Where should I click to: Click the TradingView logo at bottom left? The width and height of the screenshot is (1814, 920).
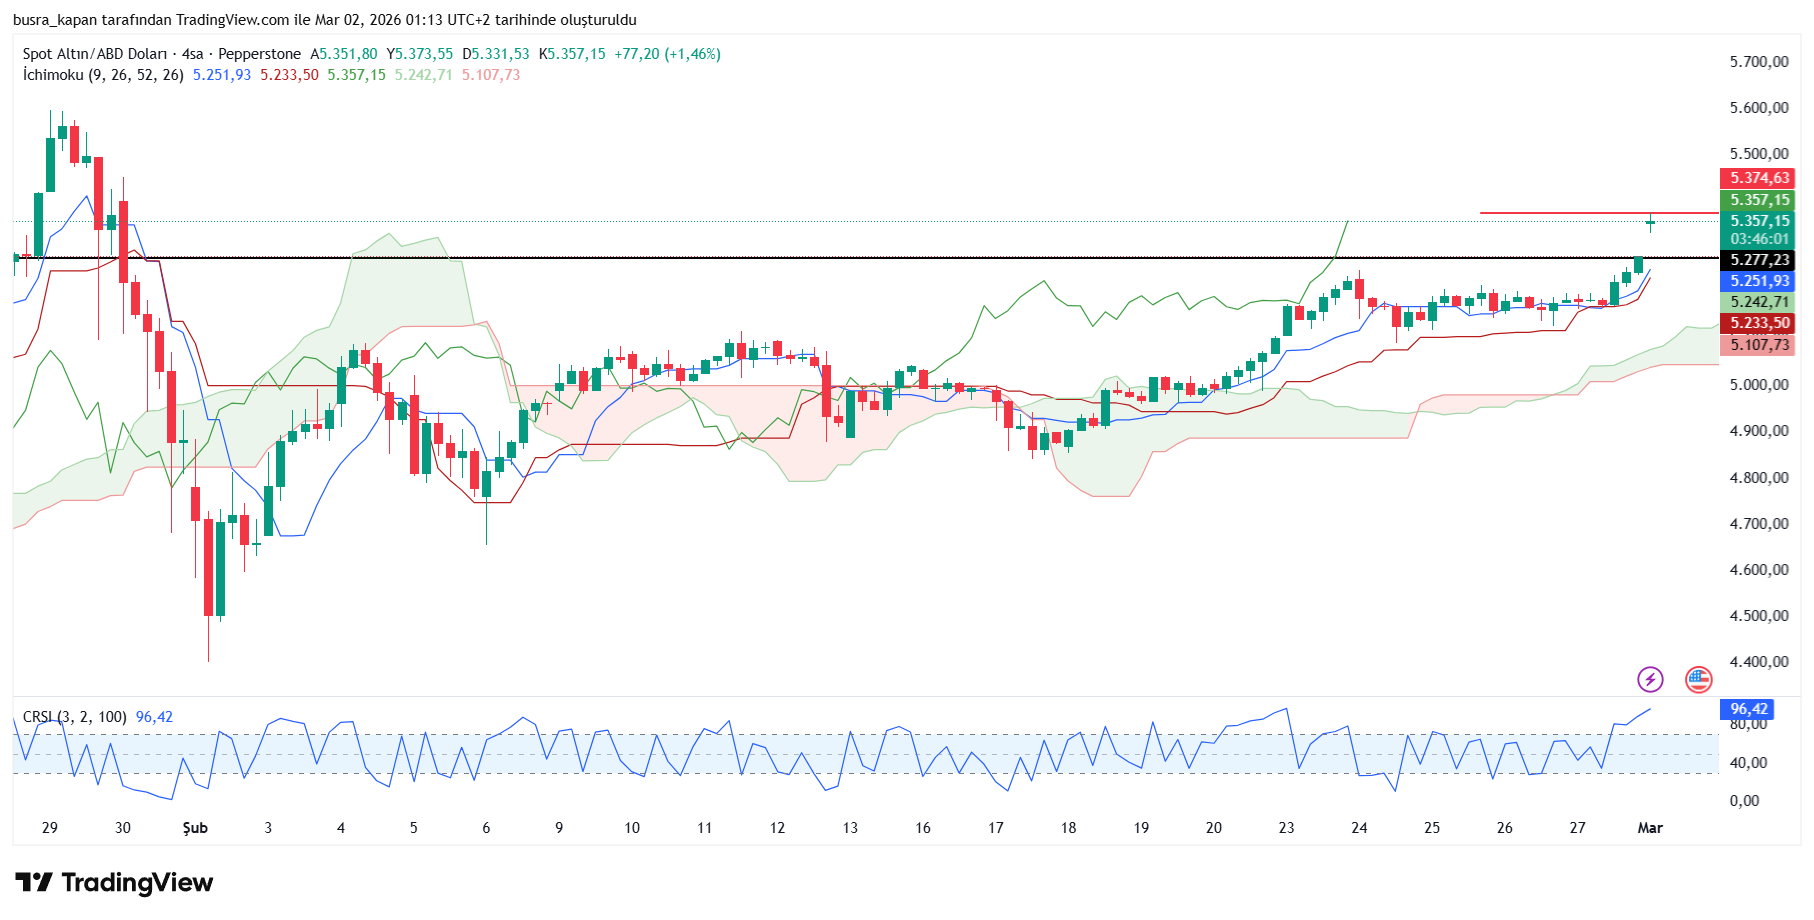(114, 882)
